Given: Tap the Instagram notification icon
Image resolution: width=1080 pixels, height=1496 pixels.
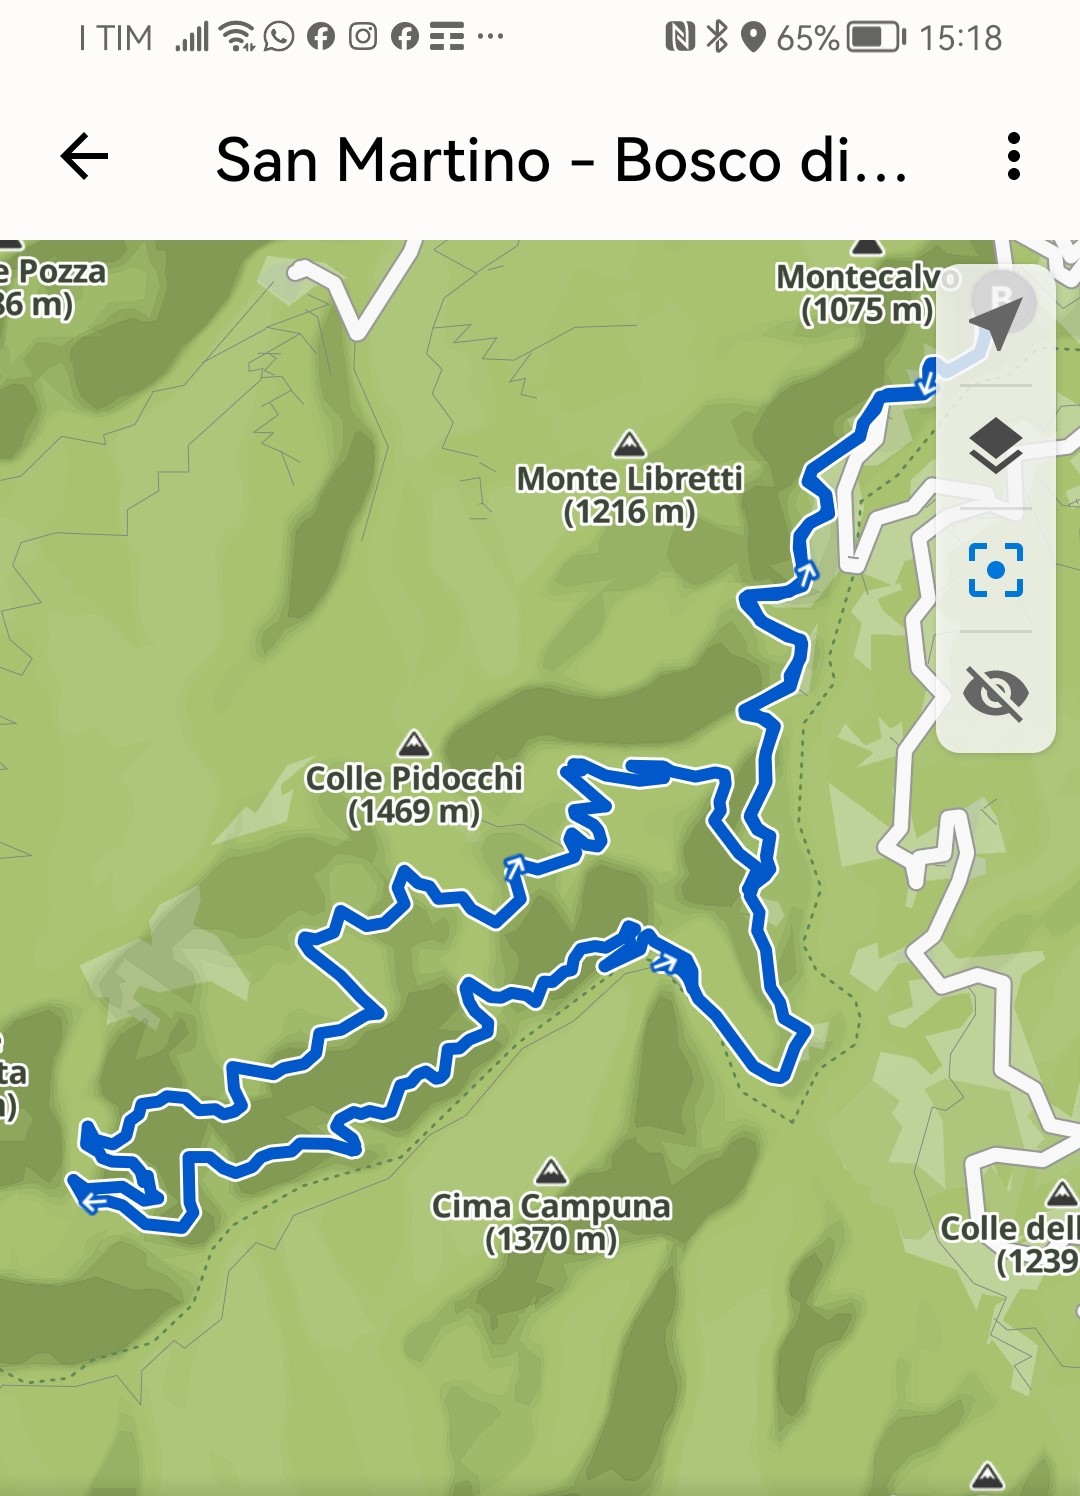Looking at the screenshot, I should pos(363,37).
